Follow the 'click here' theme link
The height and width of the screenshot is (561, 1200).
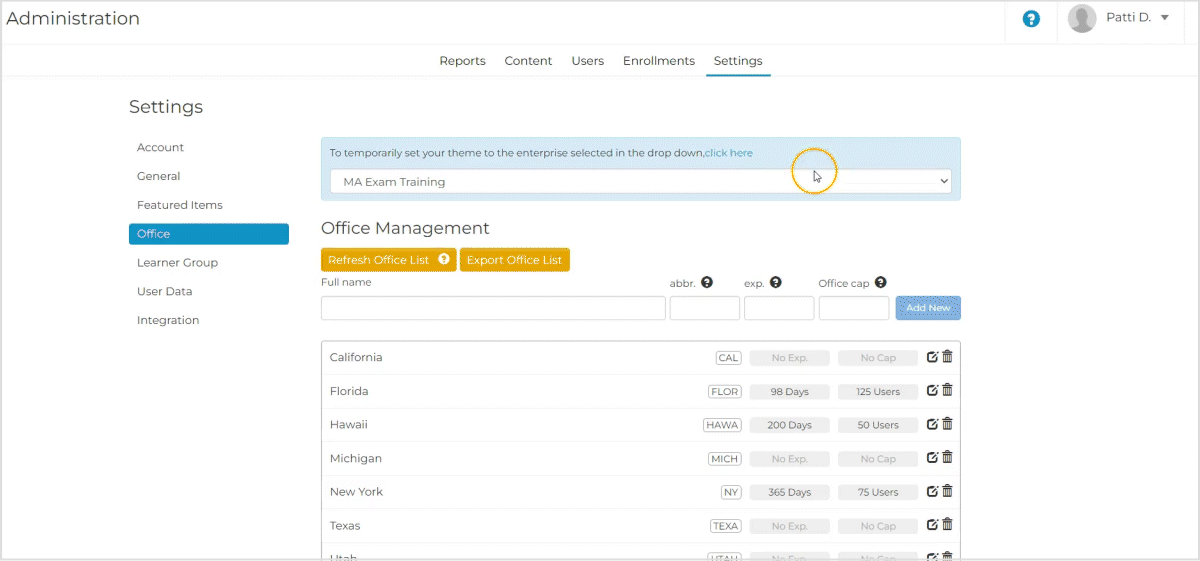tap(729, 153)
